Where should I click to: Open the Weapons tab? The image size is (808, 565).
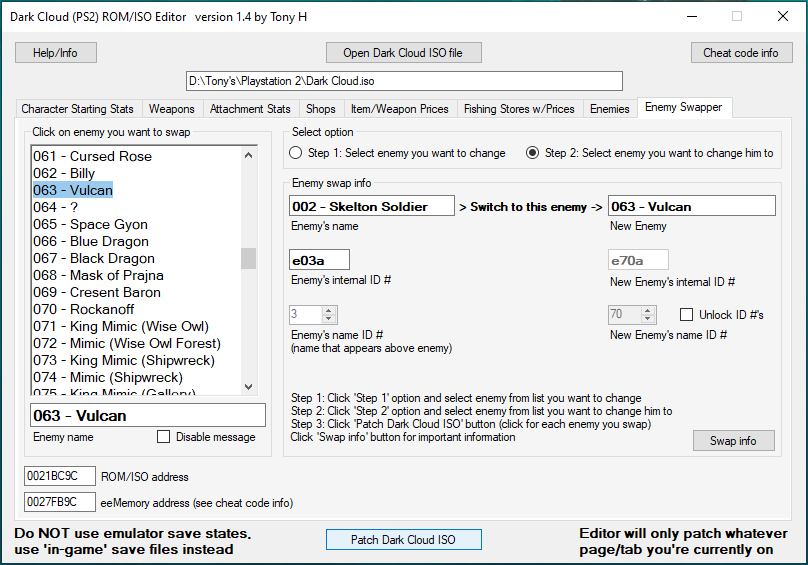coord(172,109)
